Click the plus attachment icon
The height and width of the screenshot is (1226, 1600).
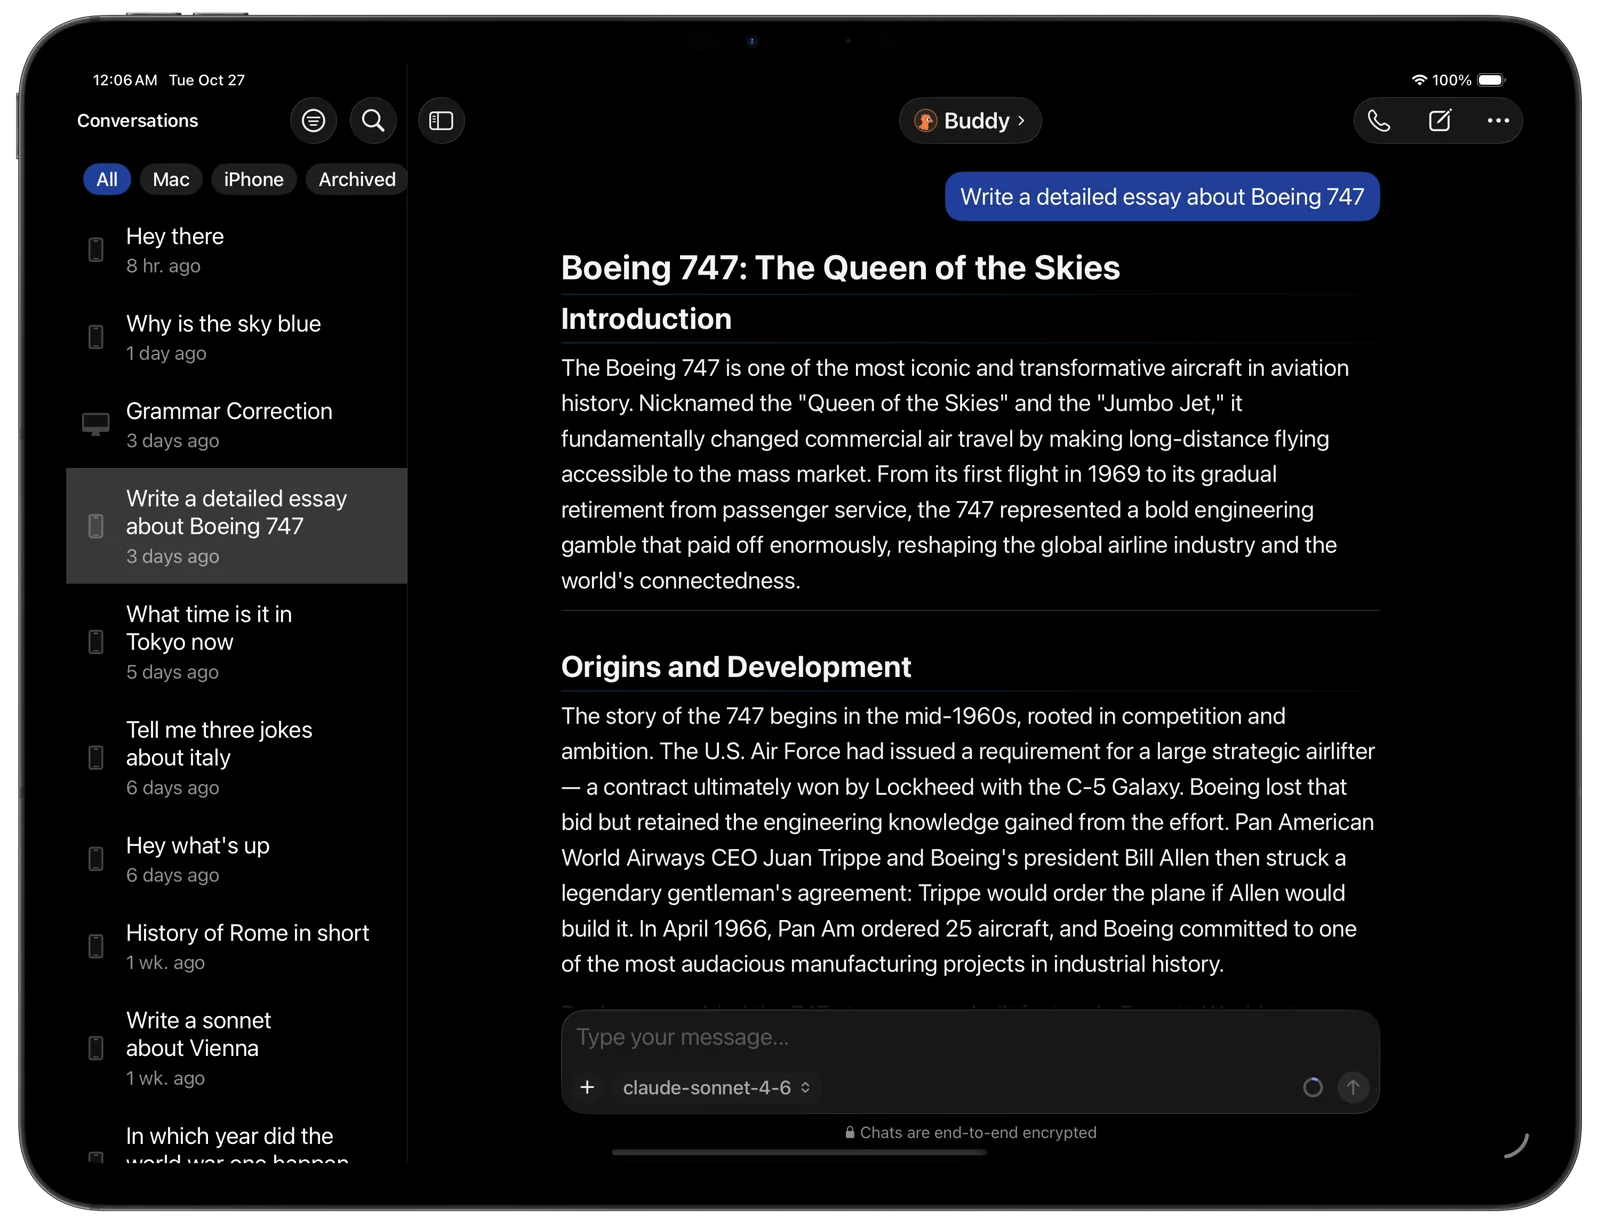pyautogui.click(x=587, y=1087)
